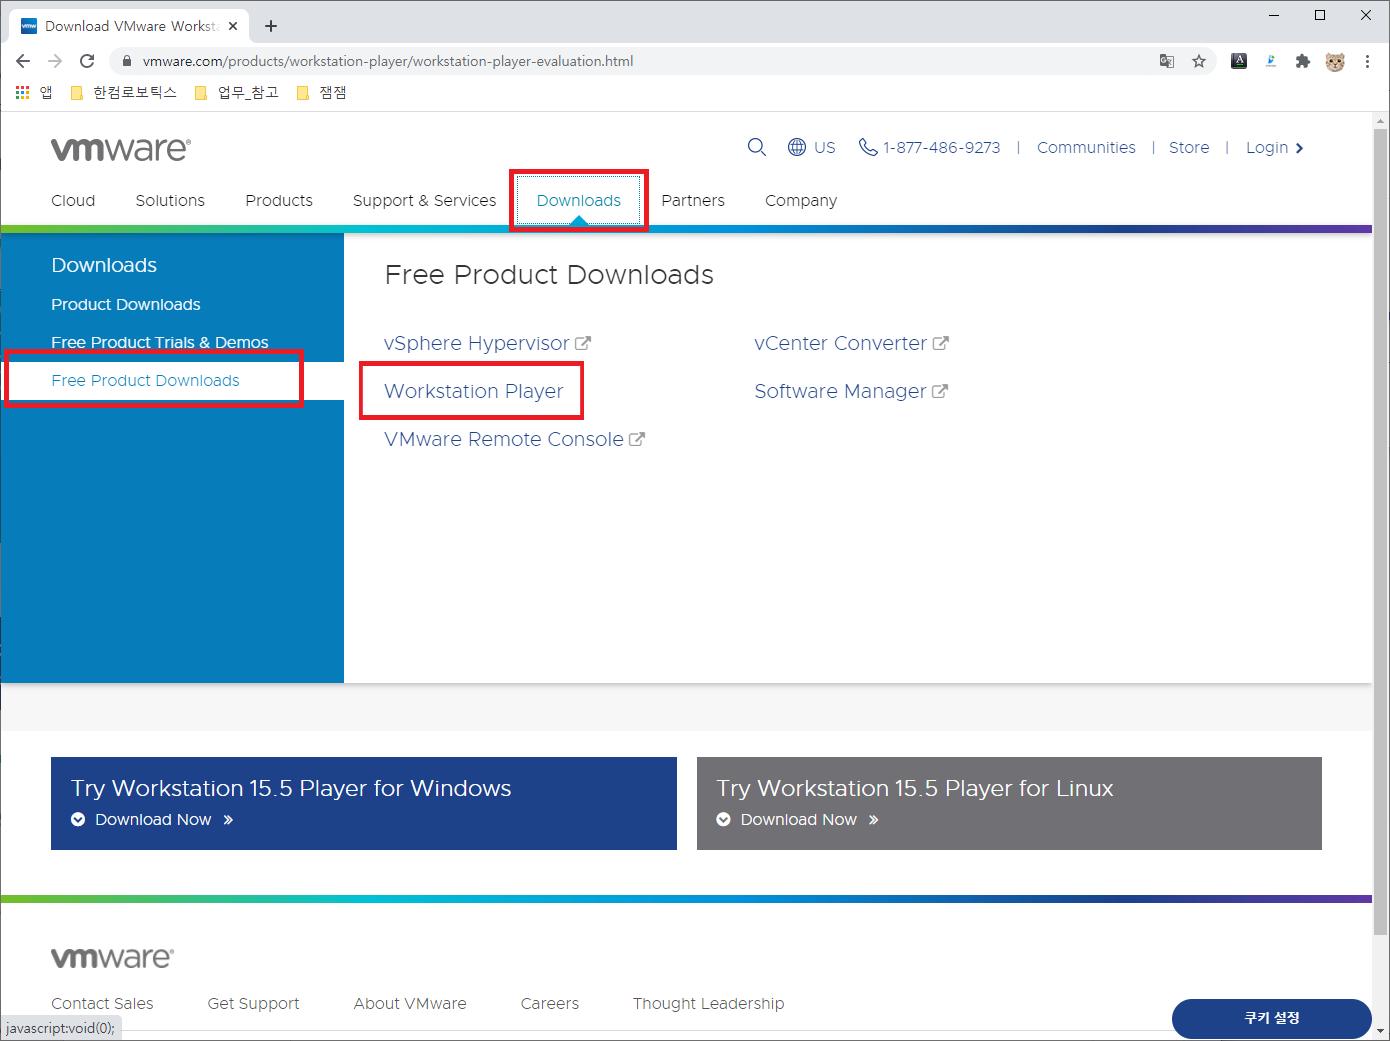Viewport: 1390px width, 1041px height.
Task: Expand the chevron beside Login
Action: (1299, 148)
